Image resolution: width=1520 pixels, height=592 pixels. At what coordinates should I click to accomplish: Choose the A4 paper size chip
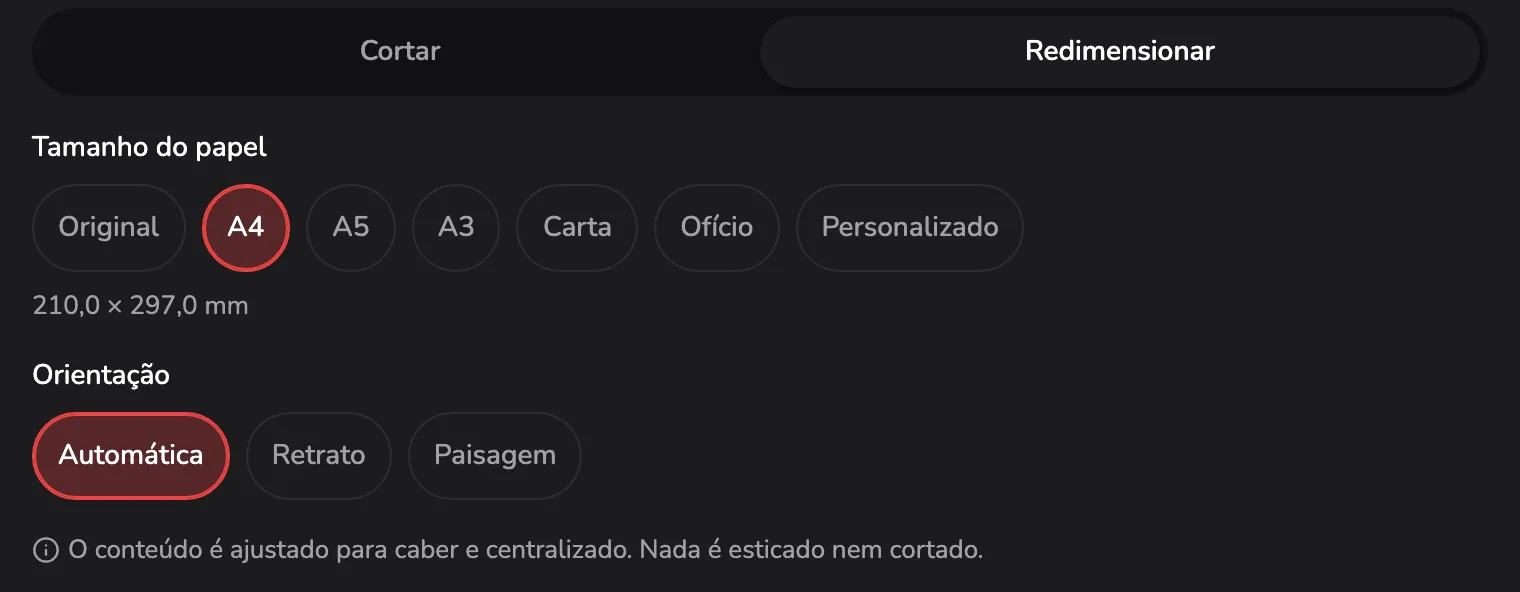point(246,227)
